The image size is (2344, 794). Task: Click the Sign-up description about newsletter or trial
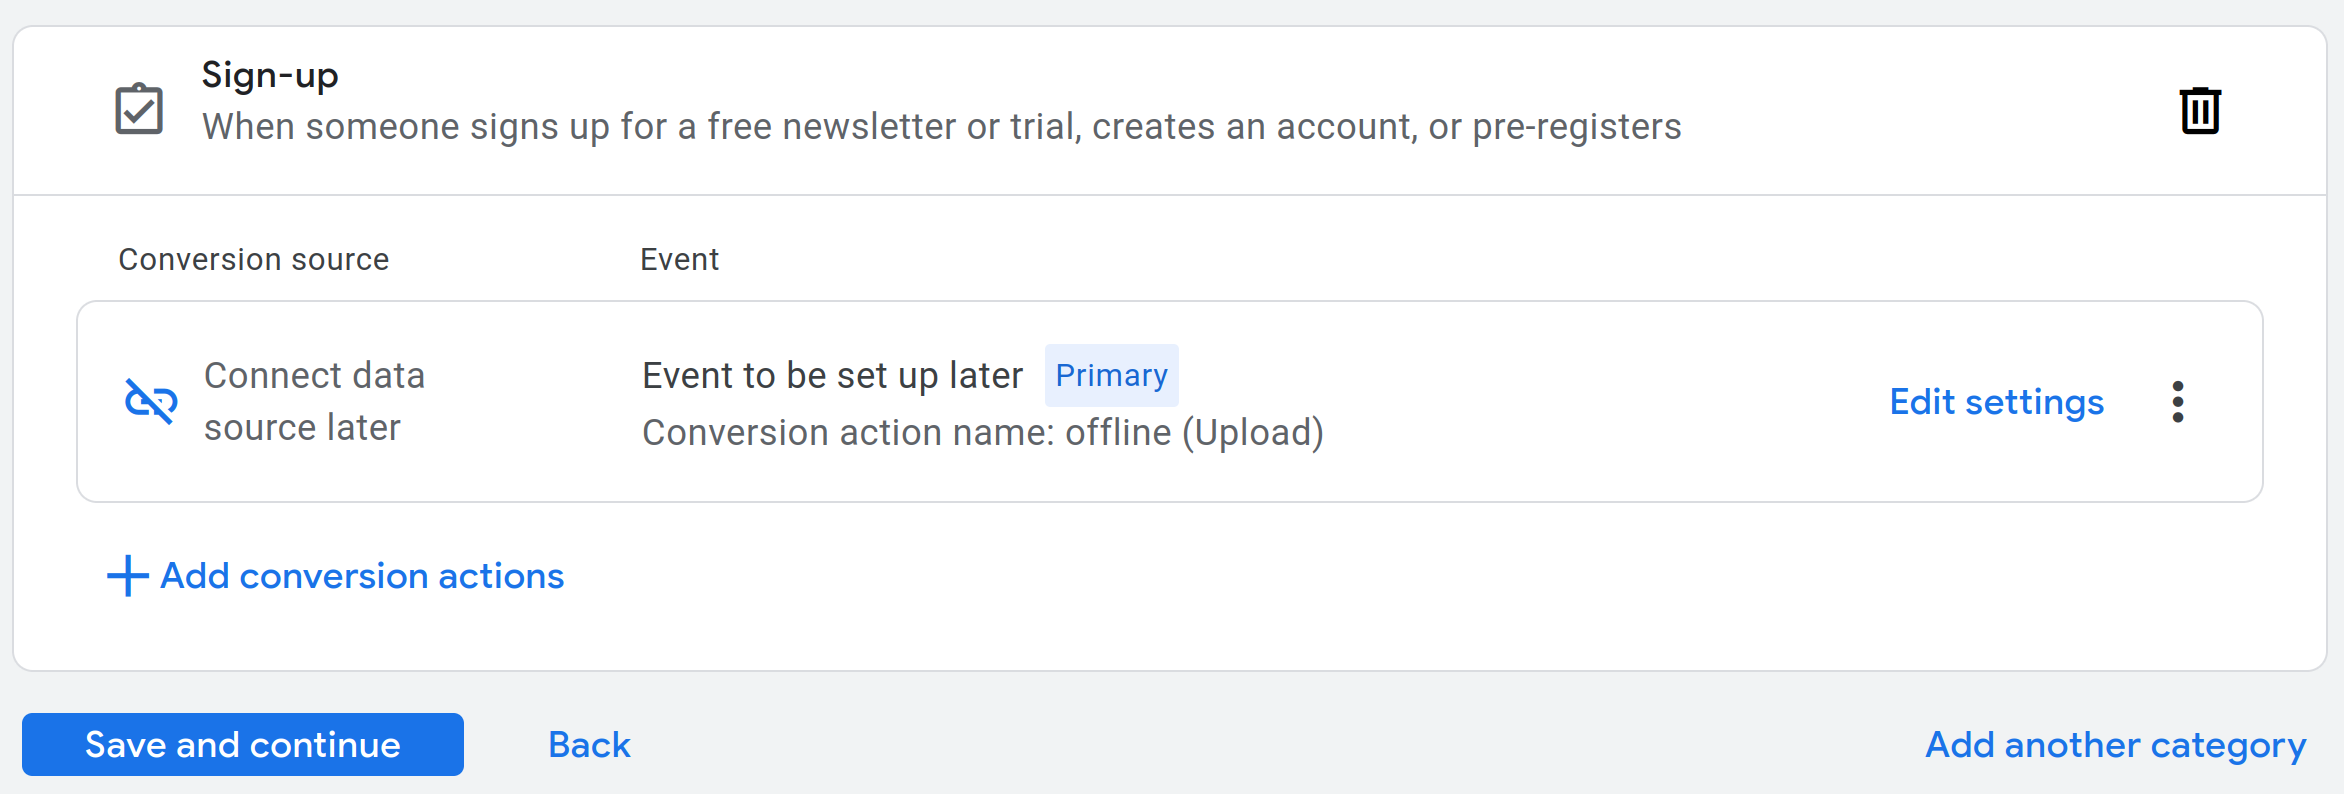tap(941, 127)
